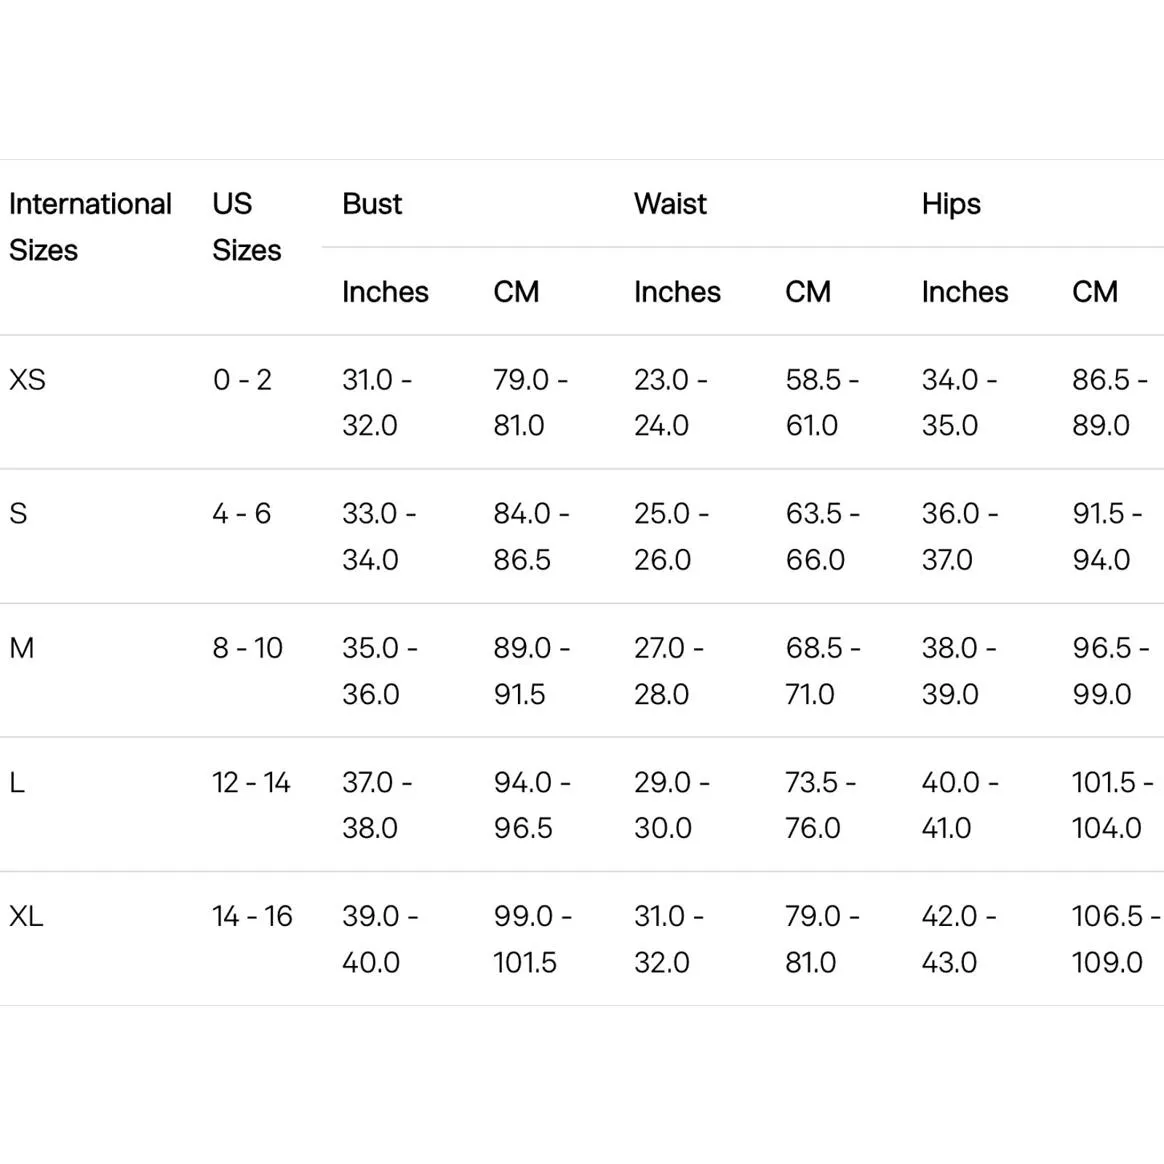
Task: Select the M size row label
Action: (21, 648)
